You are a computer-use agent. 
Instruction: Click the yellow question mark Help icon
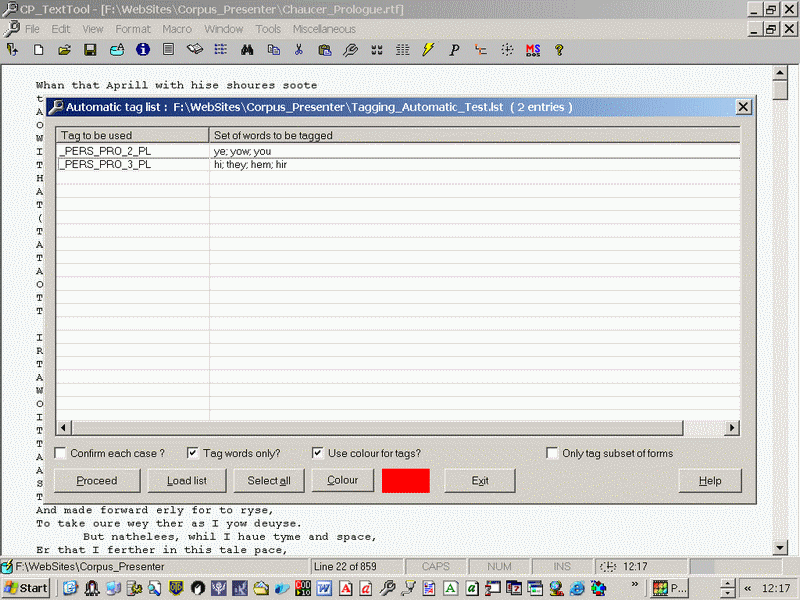559,49
